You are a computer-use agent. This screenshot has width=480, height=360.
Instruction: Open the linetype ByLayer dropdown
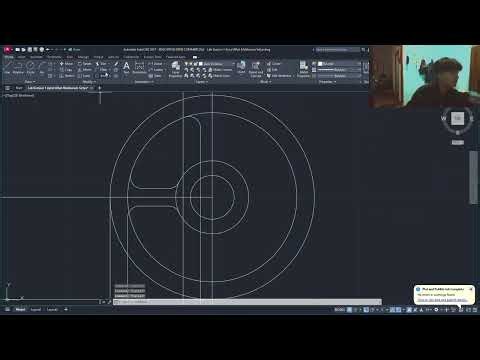[339, 76]
